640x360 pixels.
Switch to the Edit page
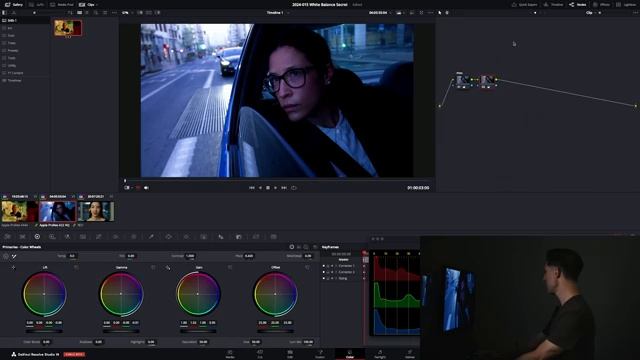[290, 354]
